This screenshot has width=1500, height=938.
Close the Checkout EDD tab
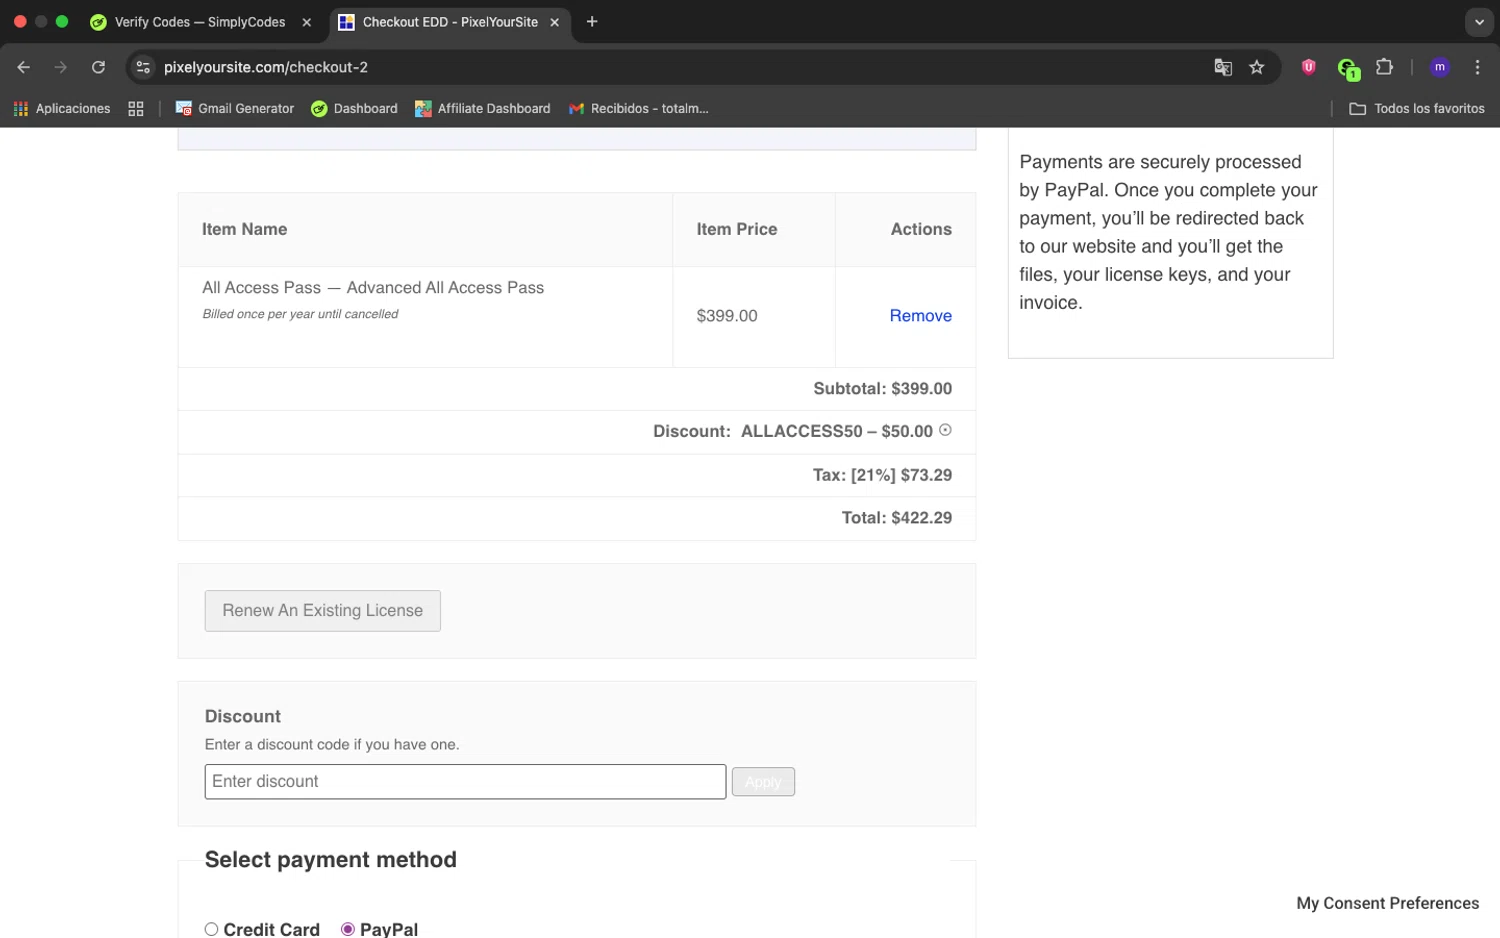point(555,22)
